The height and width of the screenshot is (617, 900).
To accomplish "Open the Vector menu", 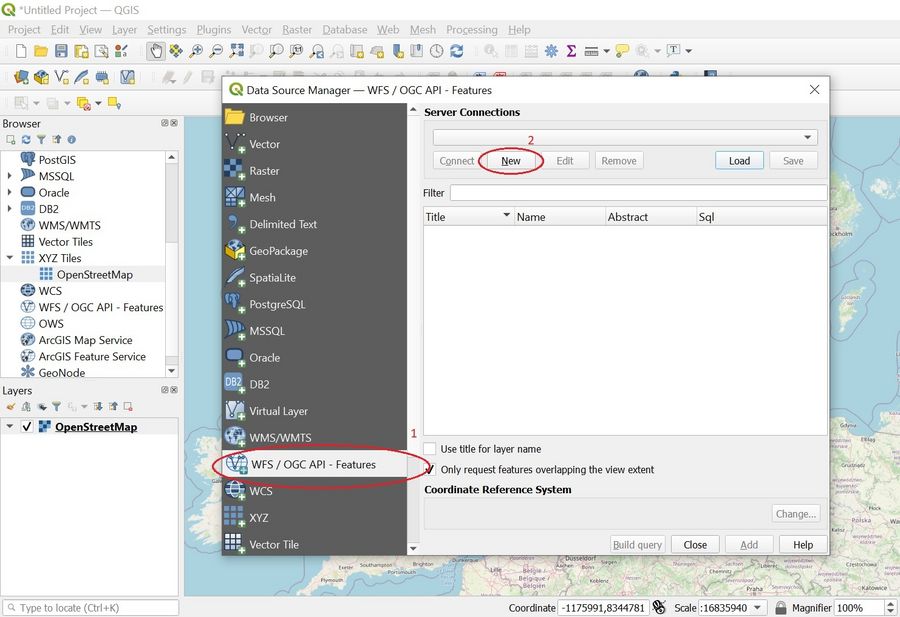I will click(x=257, y=30).
